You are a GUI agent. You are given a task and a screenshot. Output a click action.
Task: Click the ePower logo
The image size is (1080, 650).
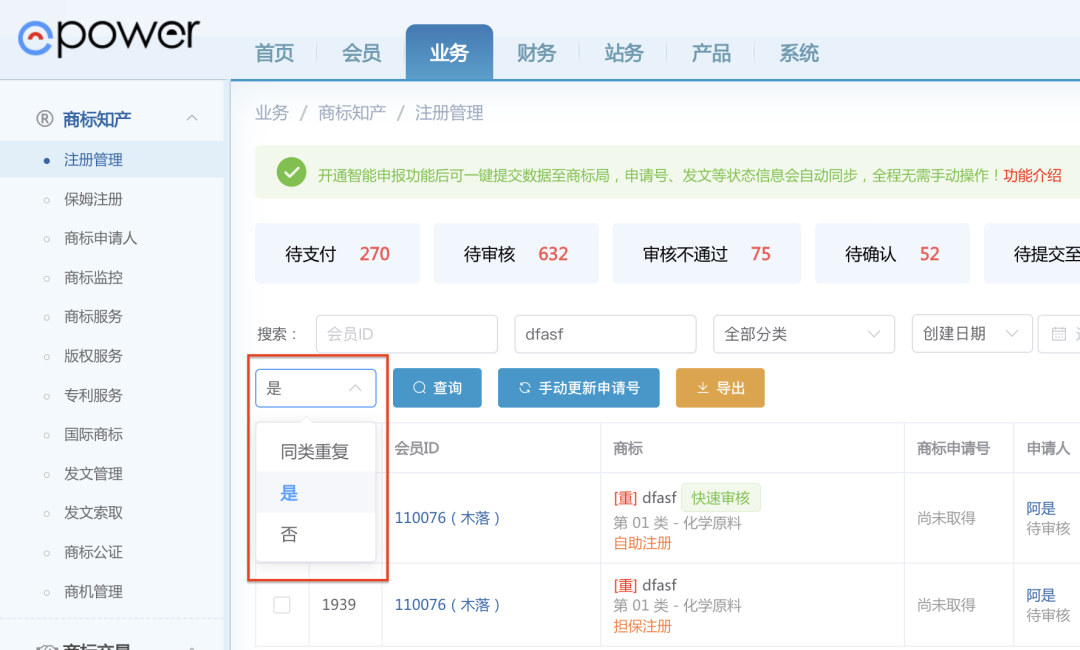click(x=109, y=36)
